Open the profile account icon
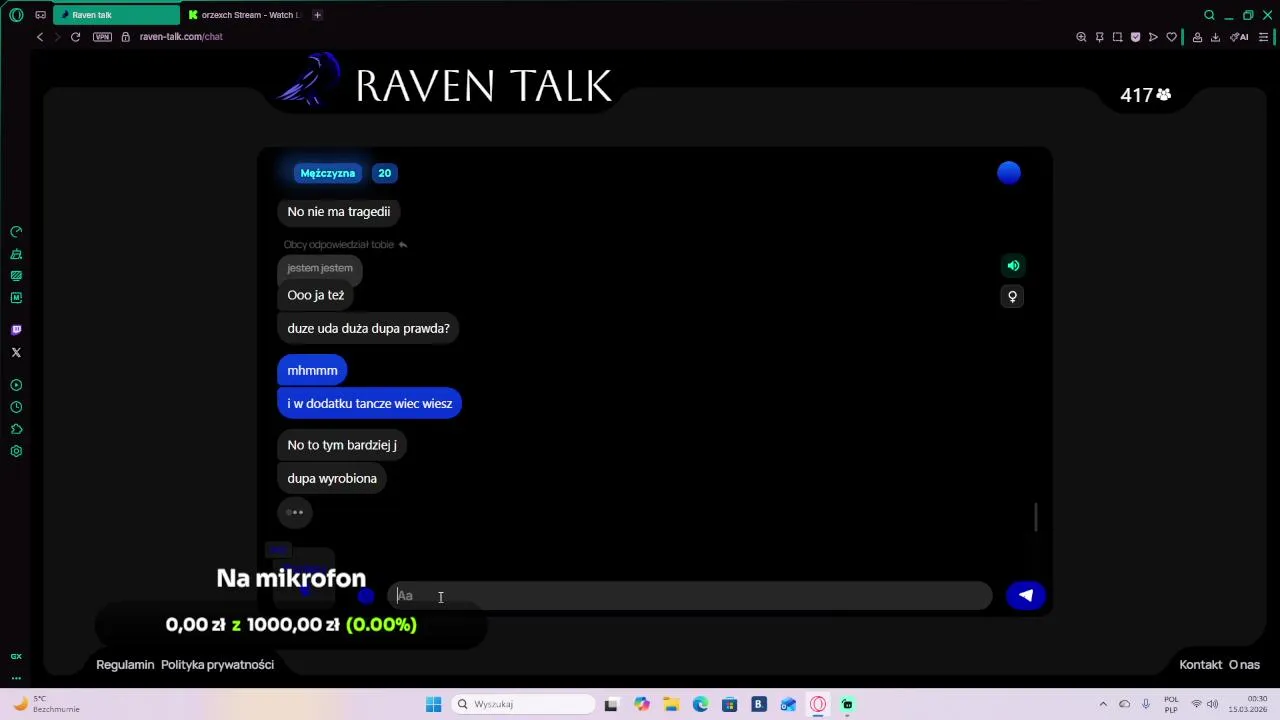 click(1197, 37)
